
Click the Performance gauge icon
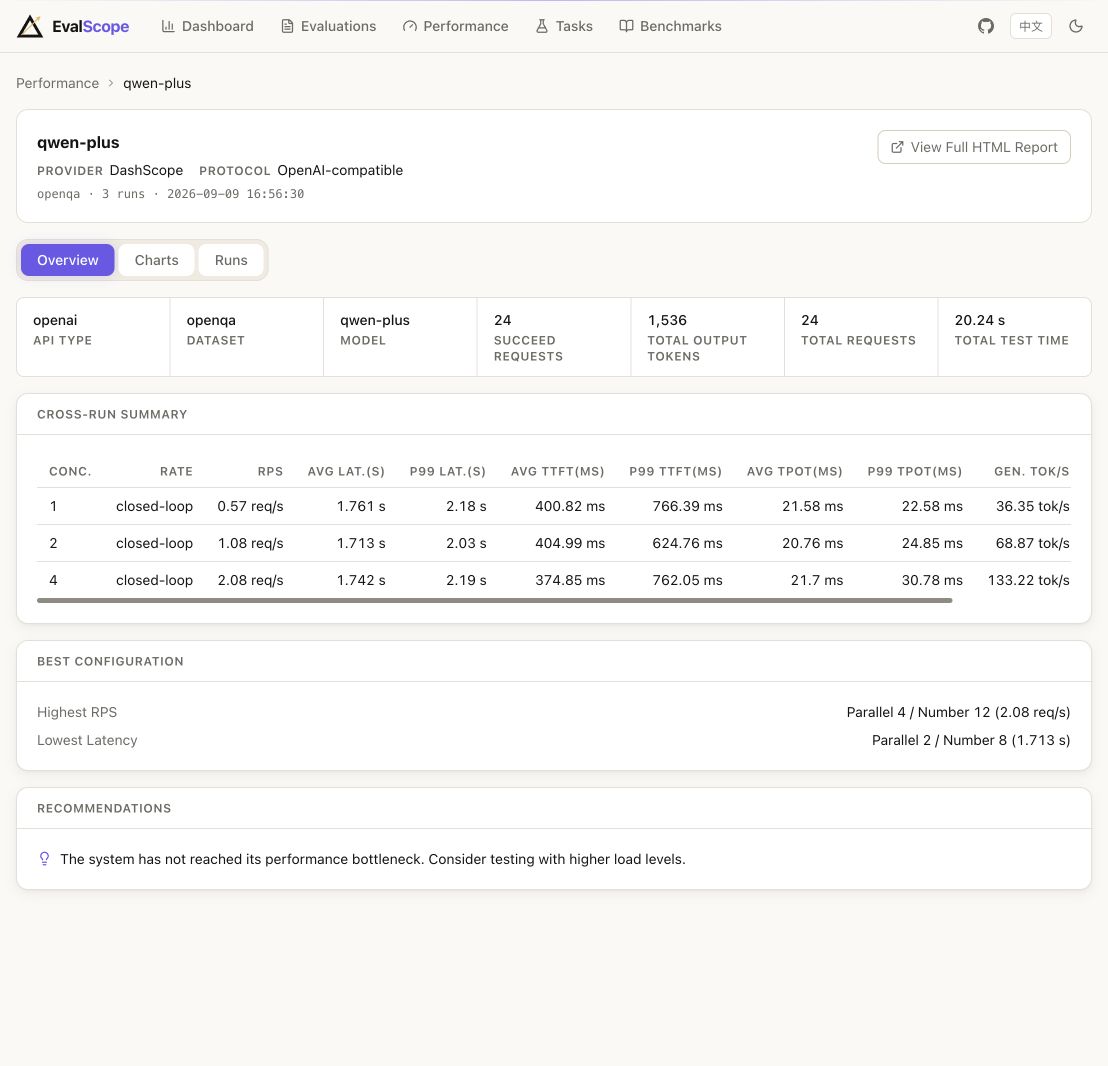[409, 26]
